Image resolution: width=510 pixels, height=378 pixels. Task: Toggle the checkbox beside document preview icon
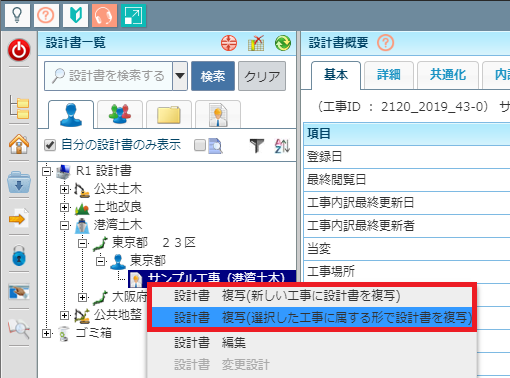coord(200,145)
